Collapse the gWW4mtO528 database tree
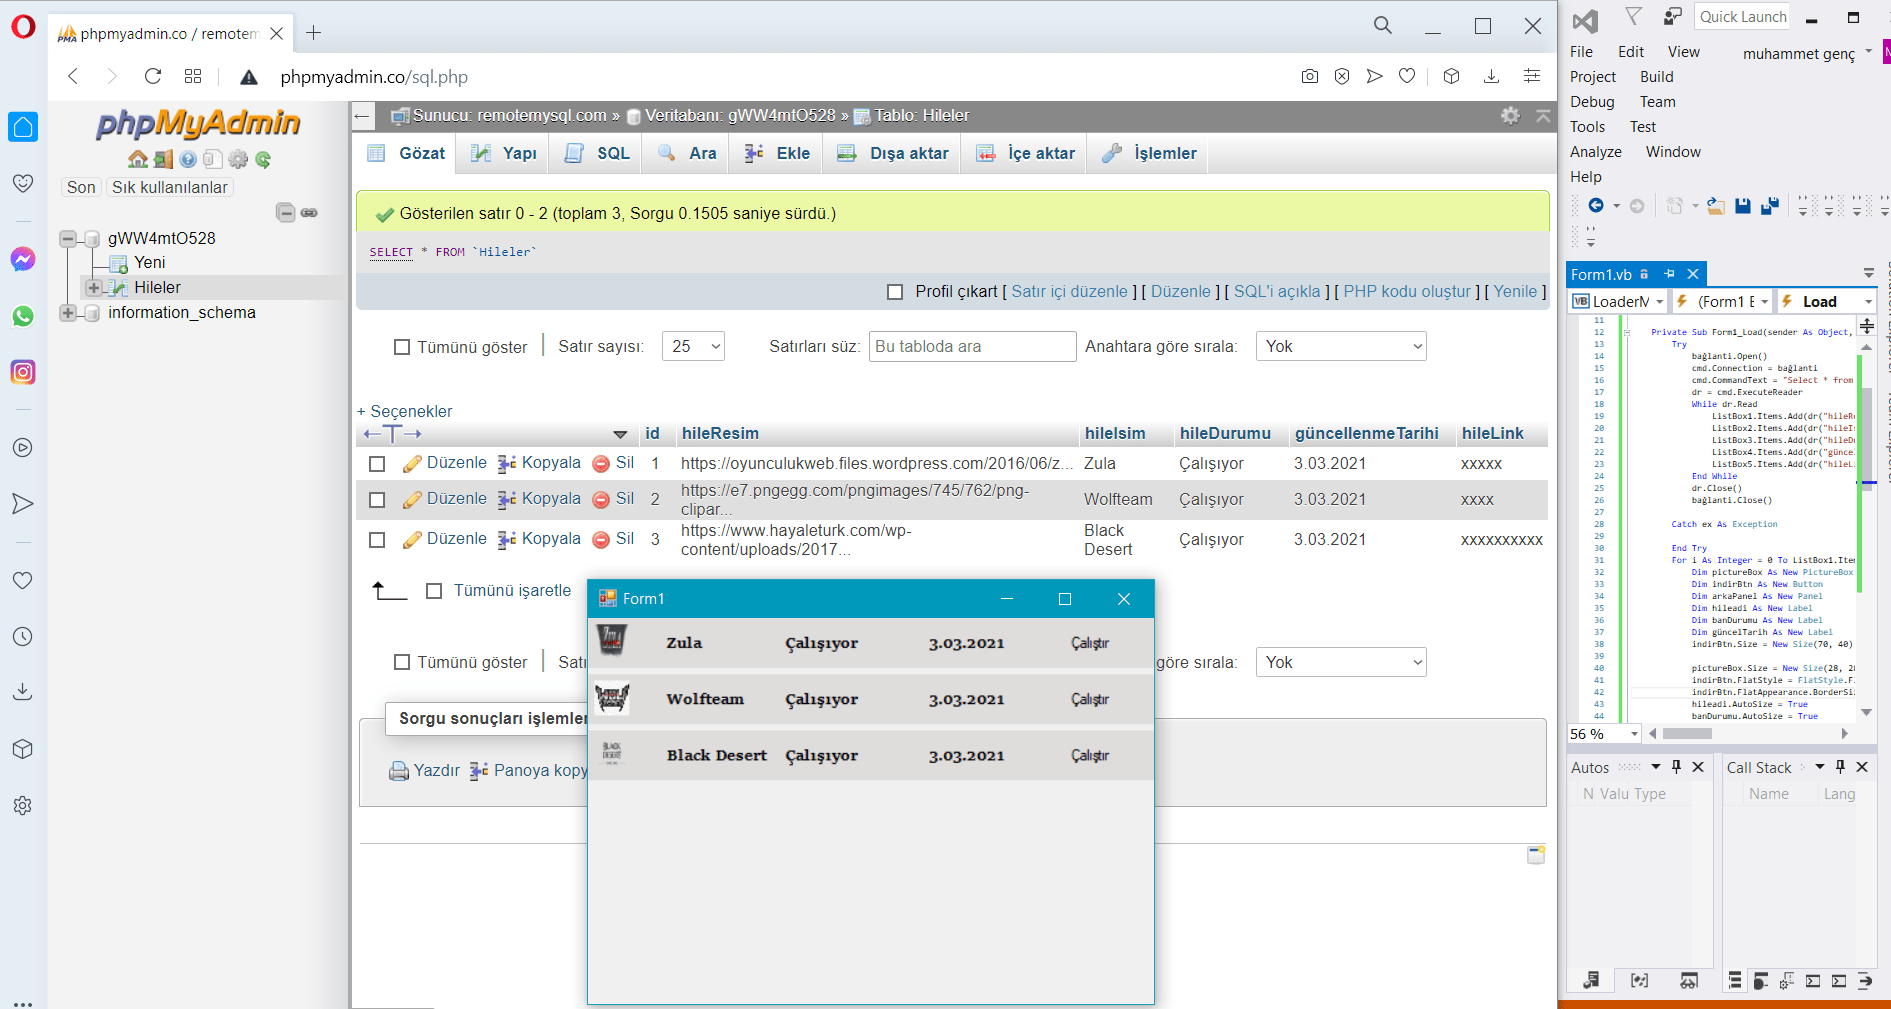This screenshot has width=1891, height=1009. pyautogui.click(x=68, y=238)
